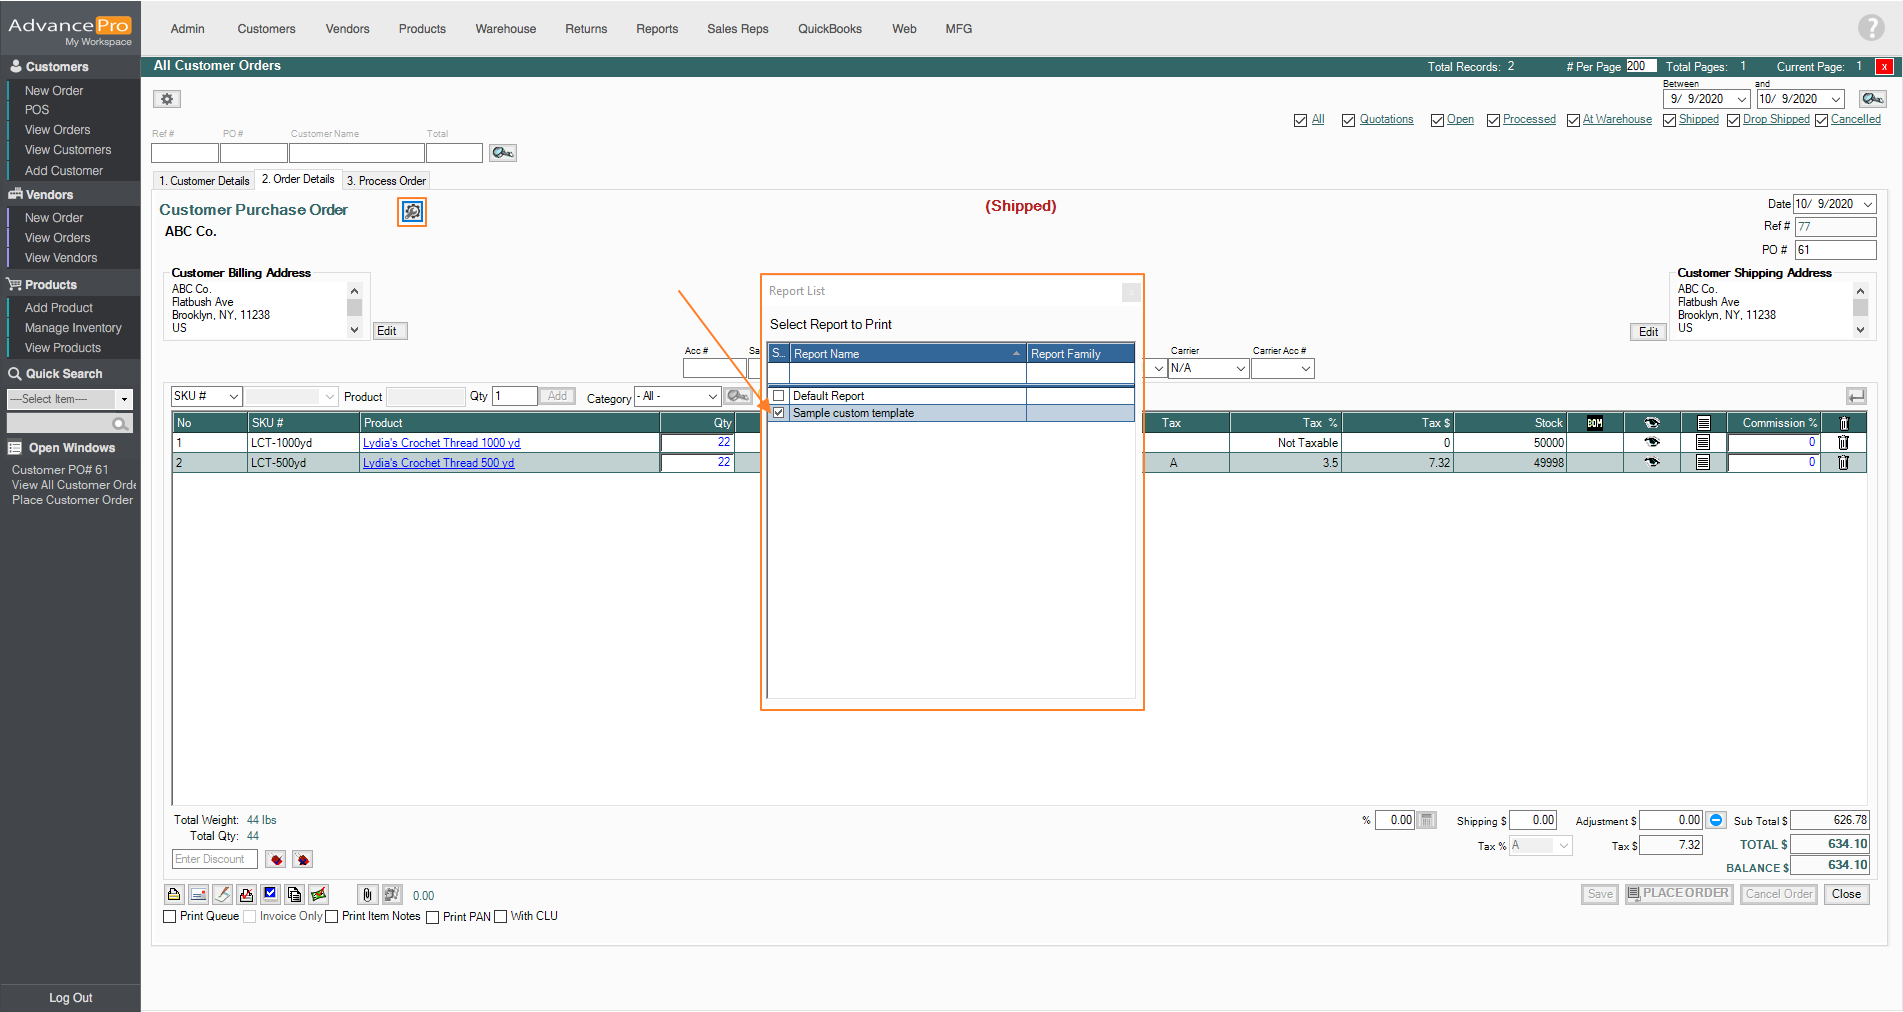
Task: Open Lydia's Crochet Thread 1000 yd link
Action: click(441, 443)
